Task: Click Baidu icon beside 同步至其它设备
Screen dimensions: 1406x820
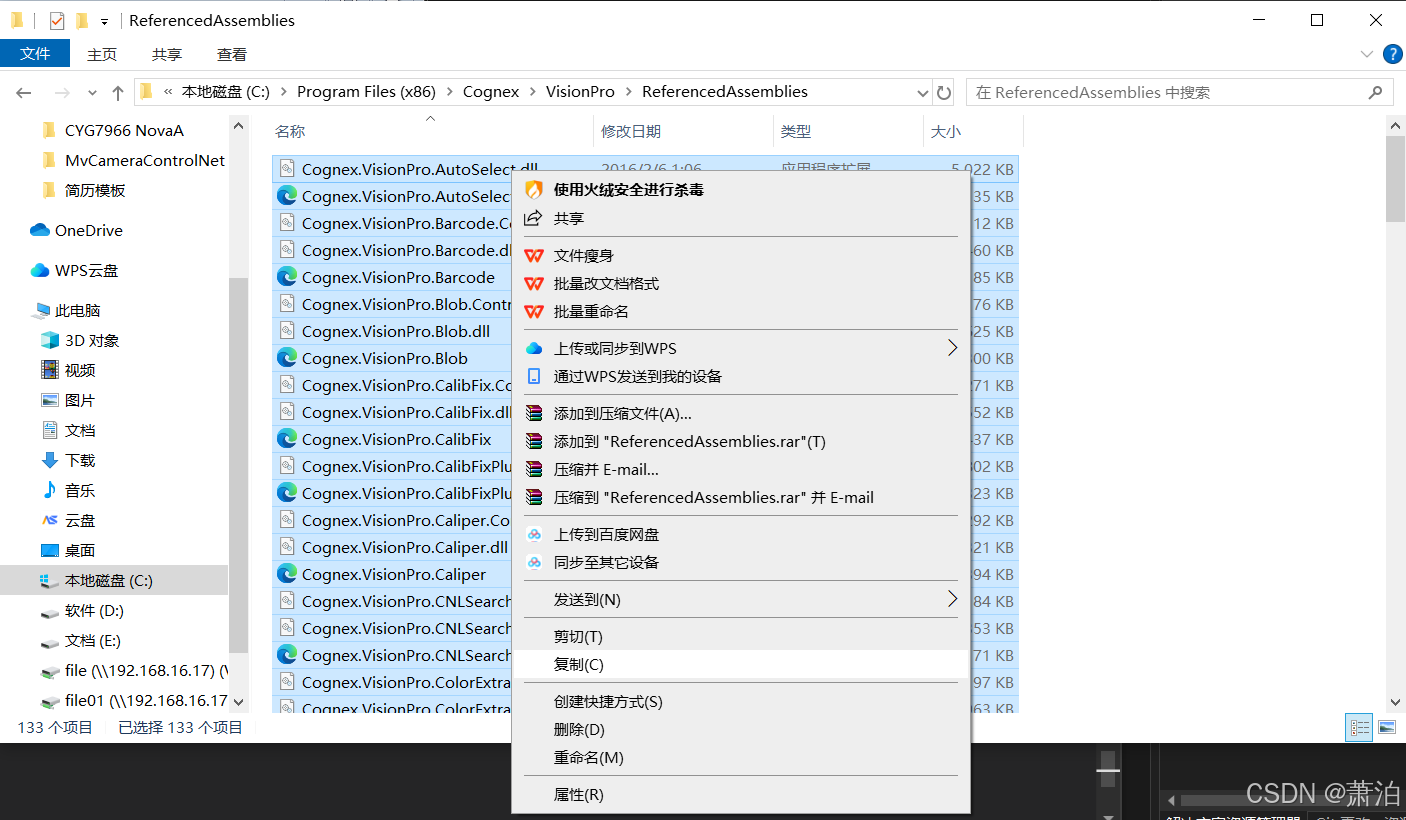Action: point(534,563)
